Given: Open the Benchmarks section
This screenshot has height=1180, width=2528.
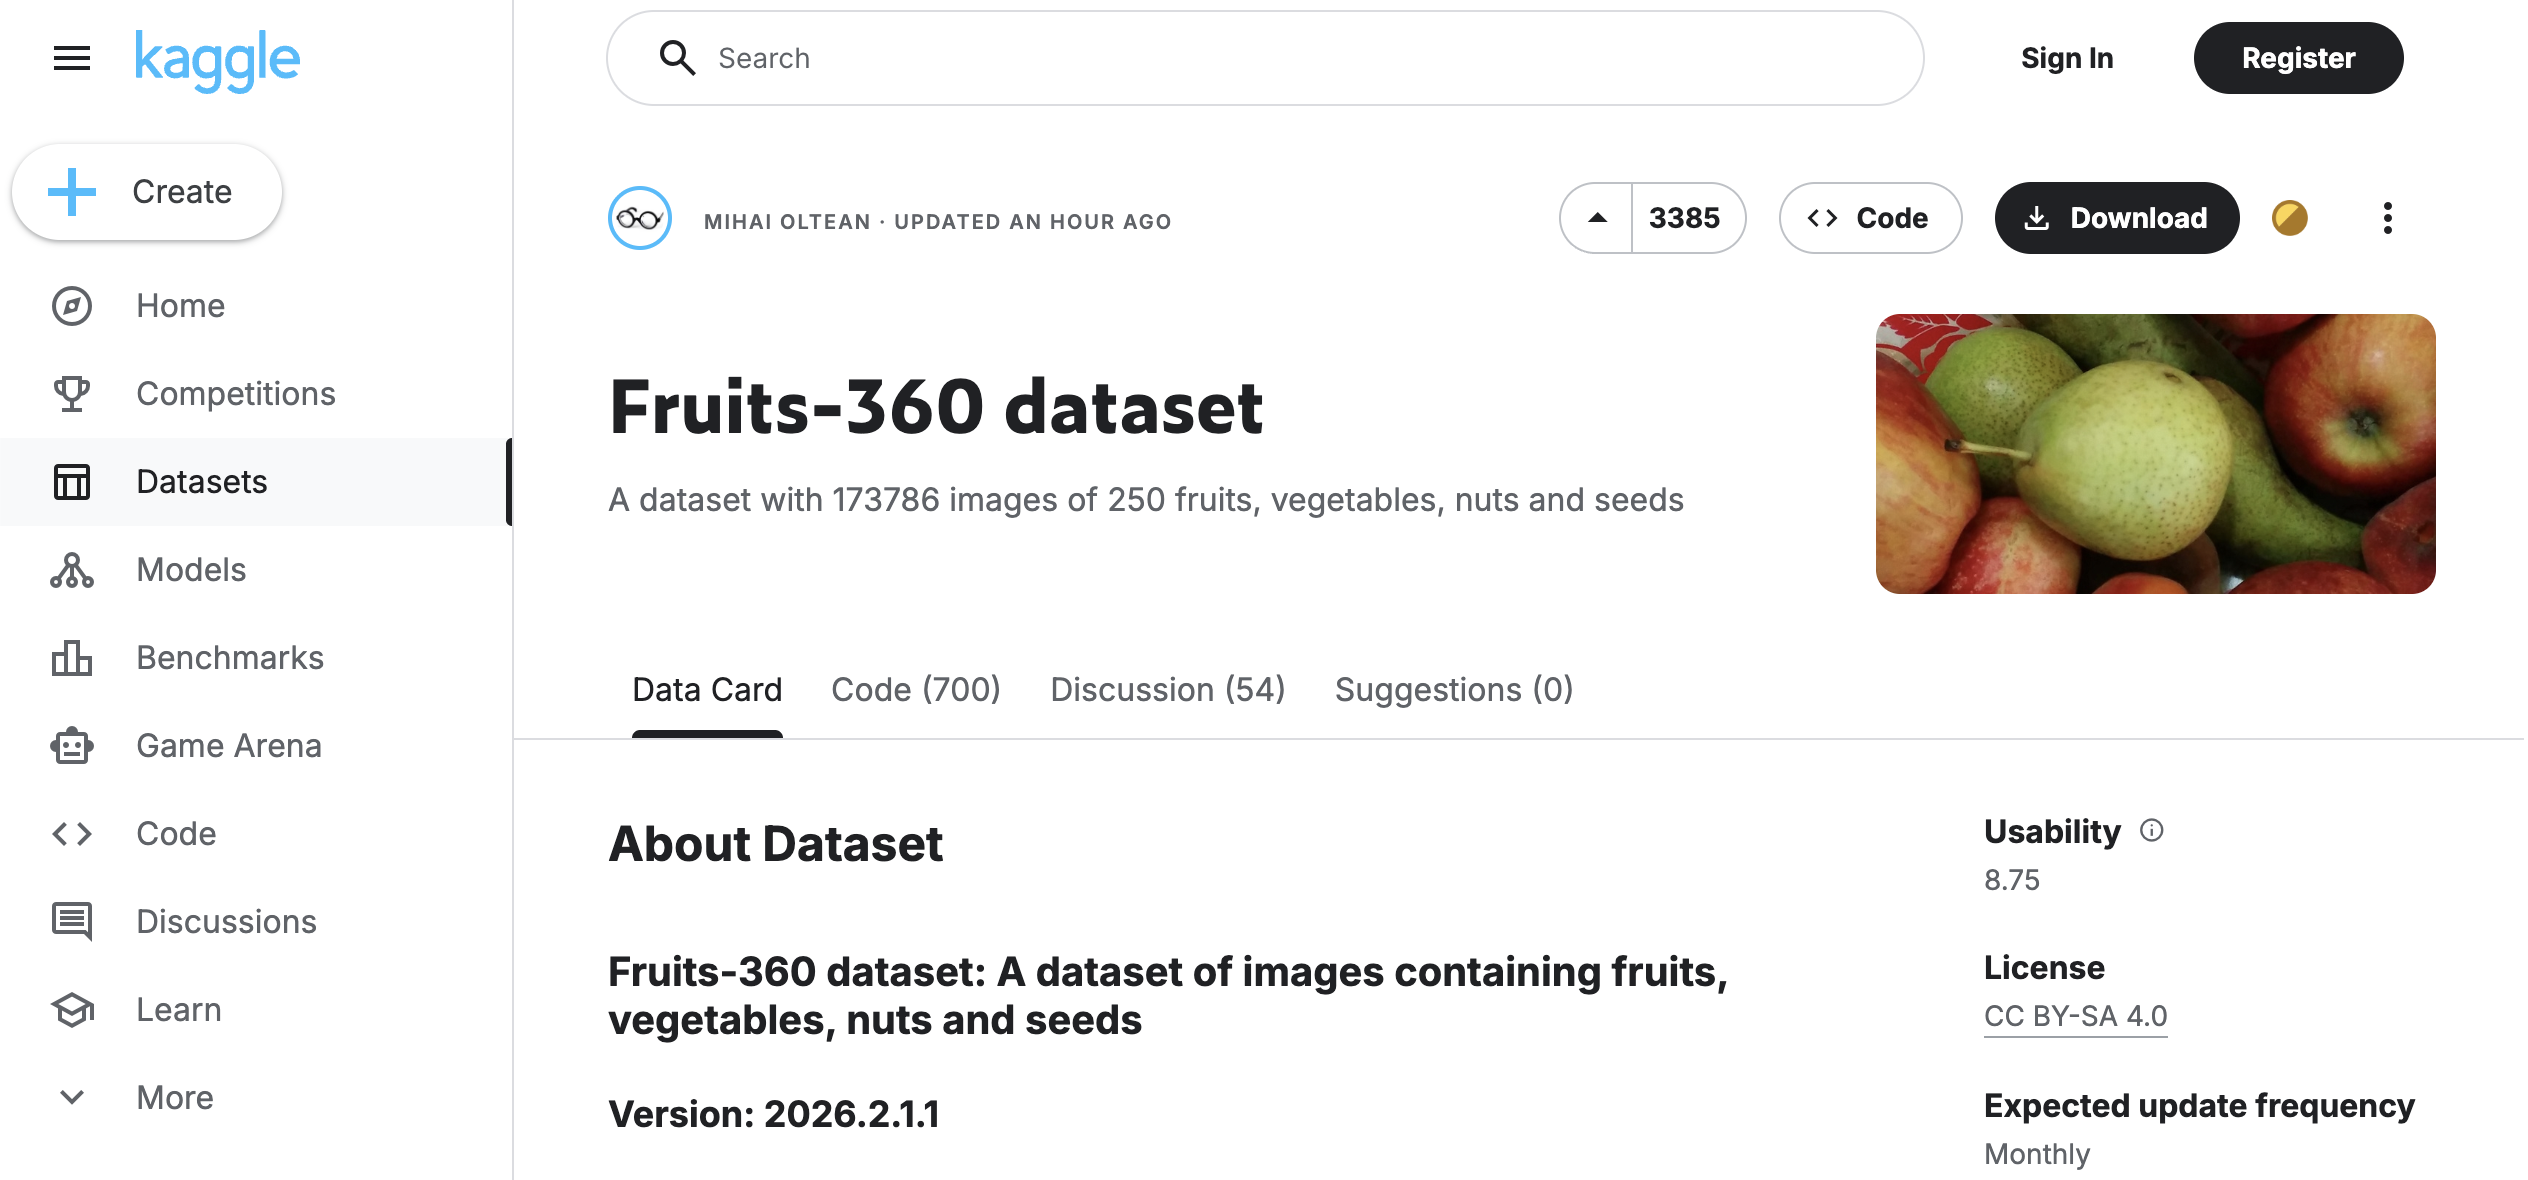Looking at the screenshot, I should coord(229,657).
